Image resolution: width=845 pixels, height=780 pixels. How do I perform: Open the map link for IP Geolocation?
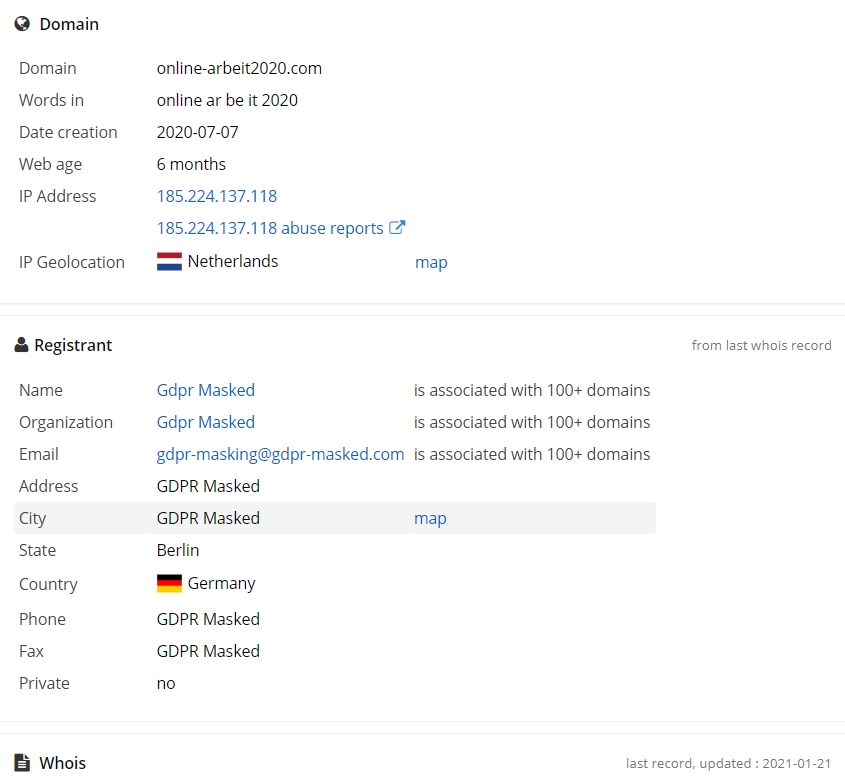point(431,263)
